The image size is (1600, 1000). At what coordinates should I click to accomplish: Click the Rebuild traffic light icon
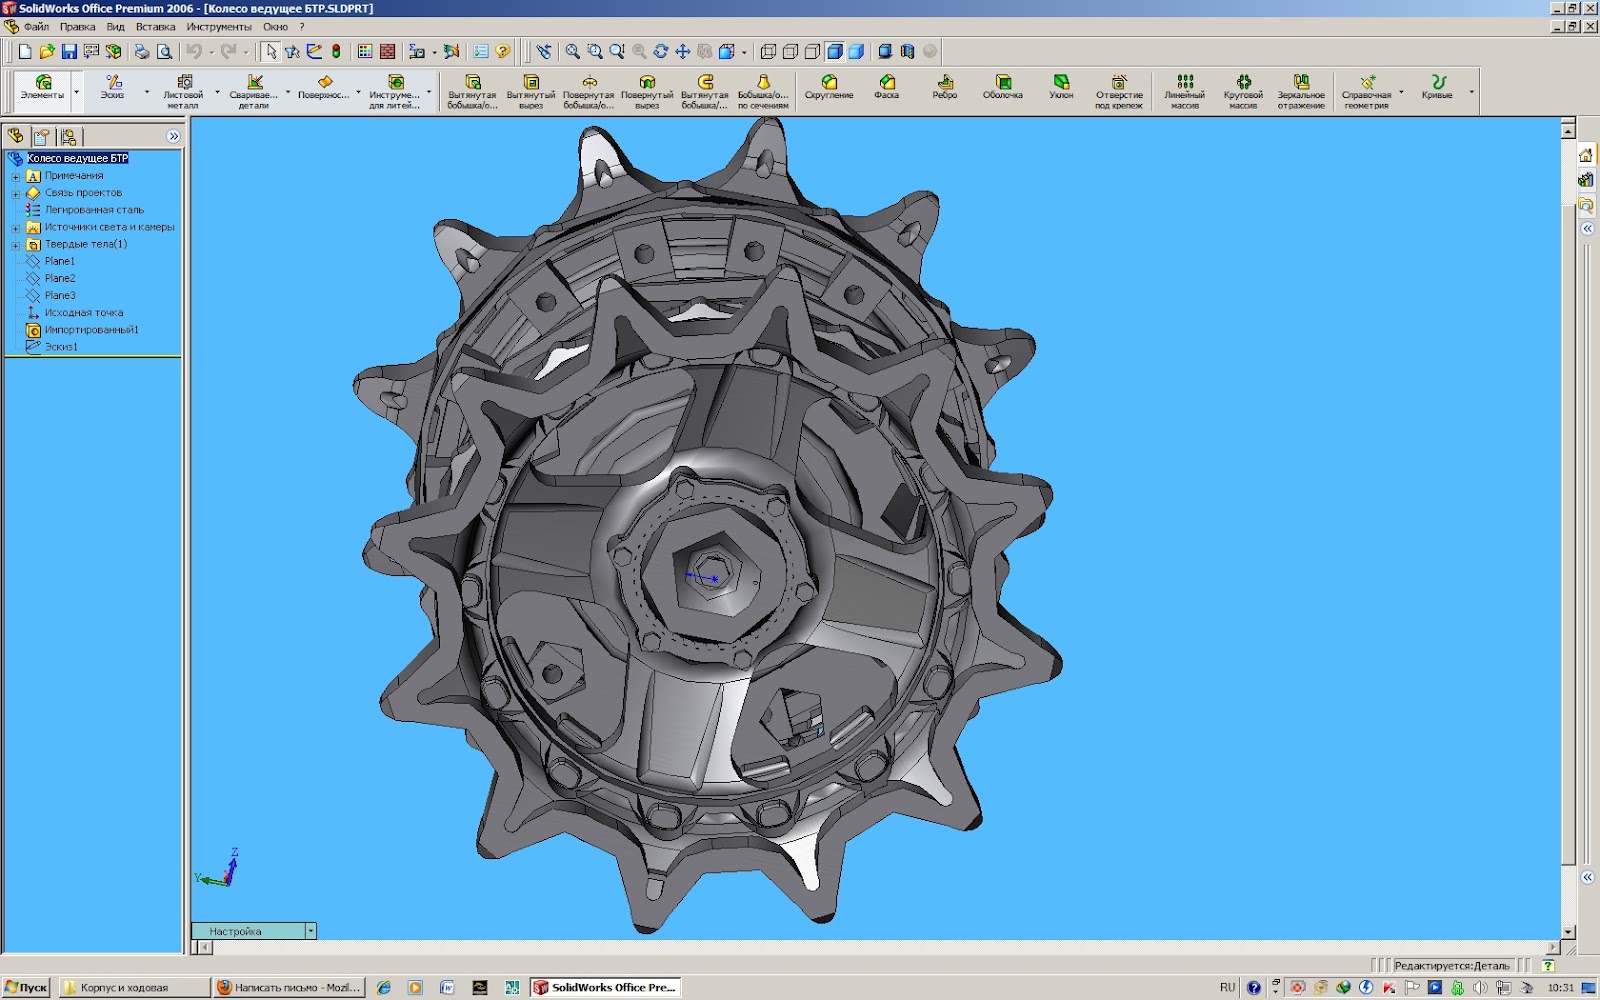(x=336, y=51)
